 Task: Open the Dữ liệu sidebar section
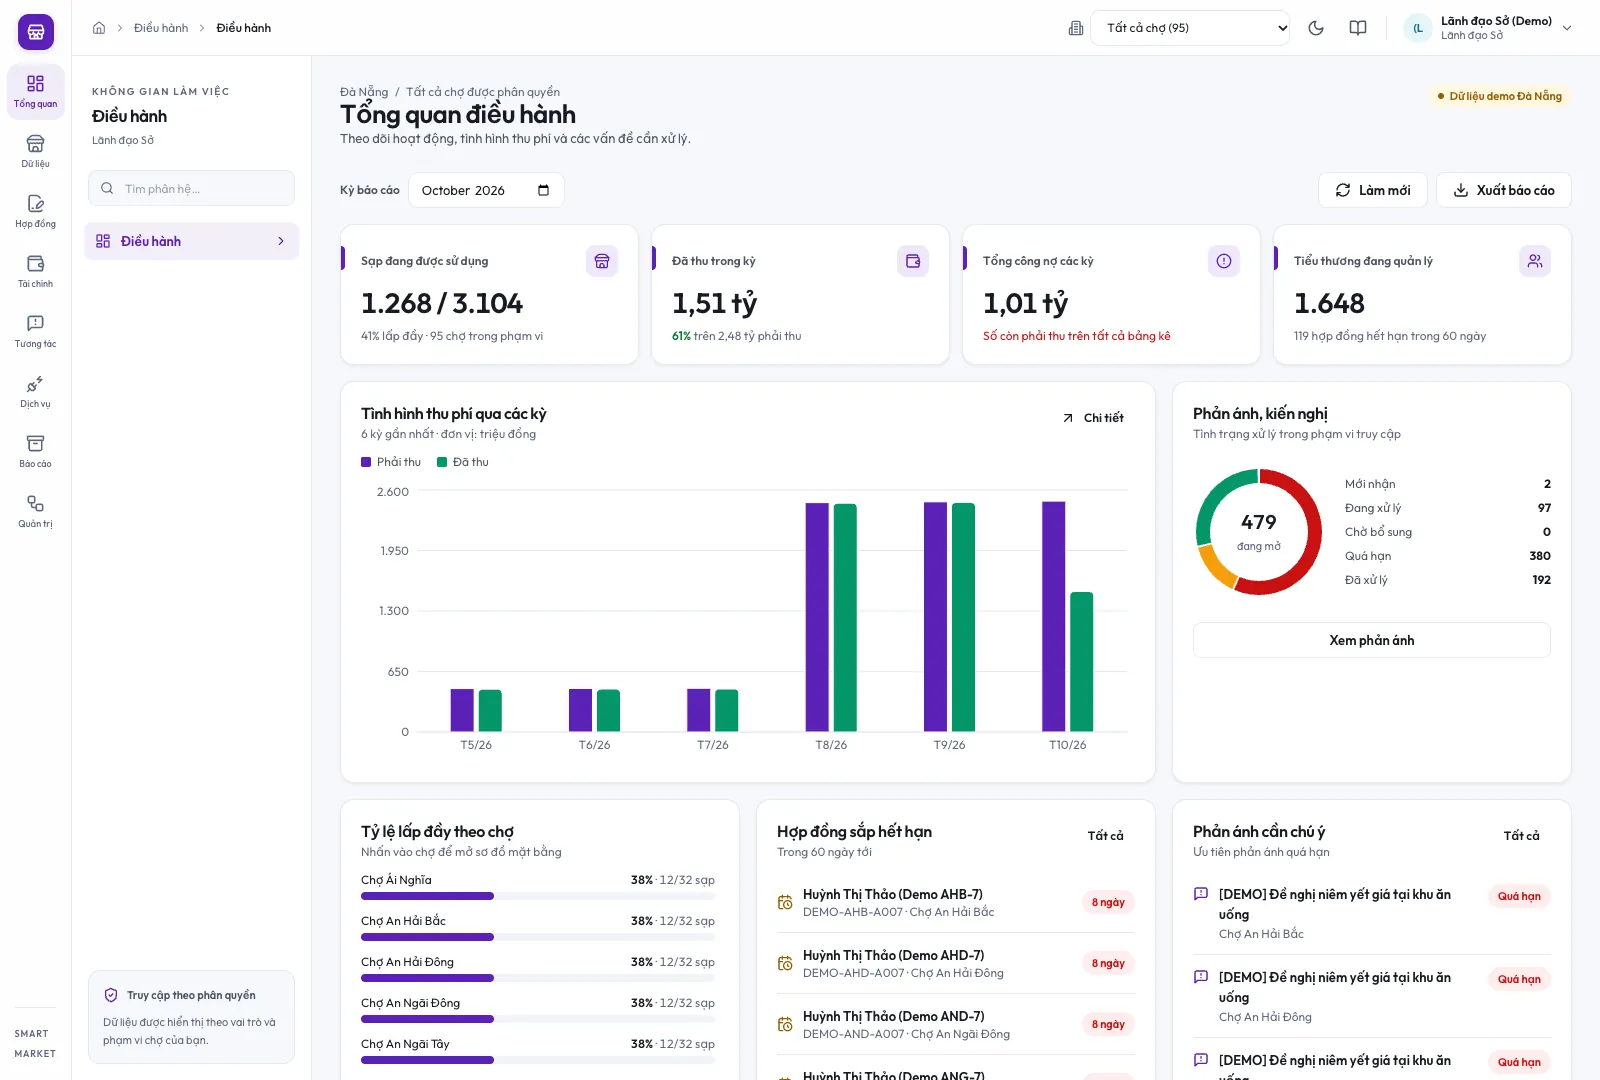(35, 151)
